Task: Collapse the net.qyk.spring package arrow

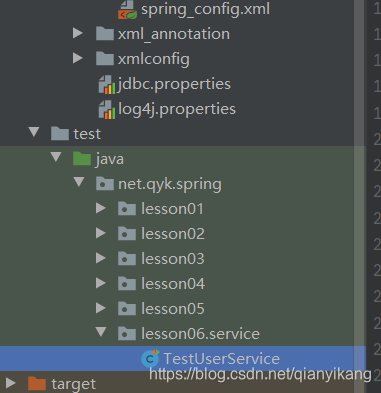Action: [79, 182]
